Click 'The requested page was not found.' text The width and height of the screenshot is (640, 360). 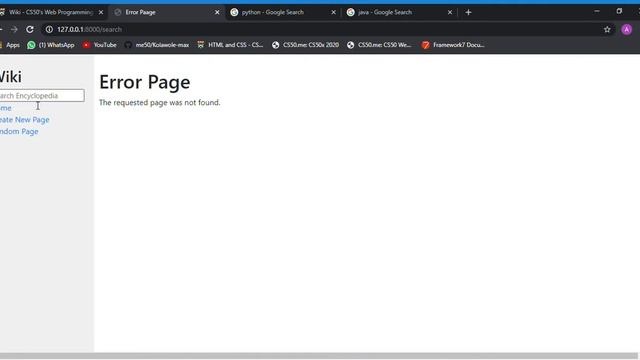(160, 102)
